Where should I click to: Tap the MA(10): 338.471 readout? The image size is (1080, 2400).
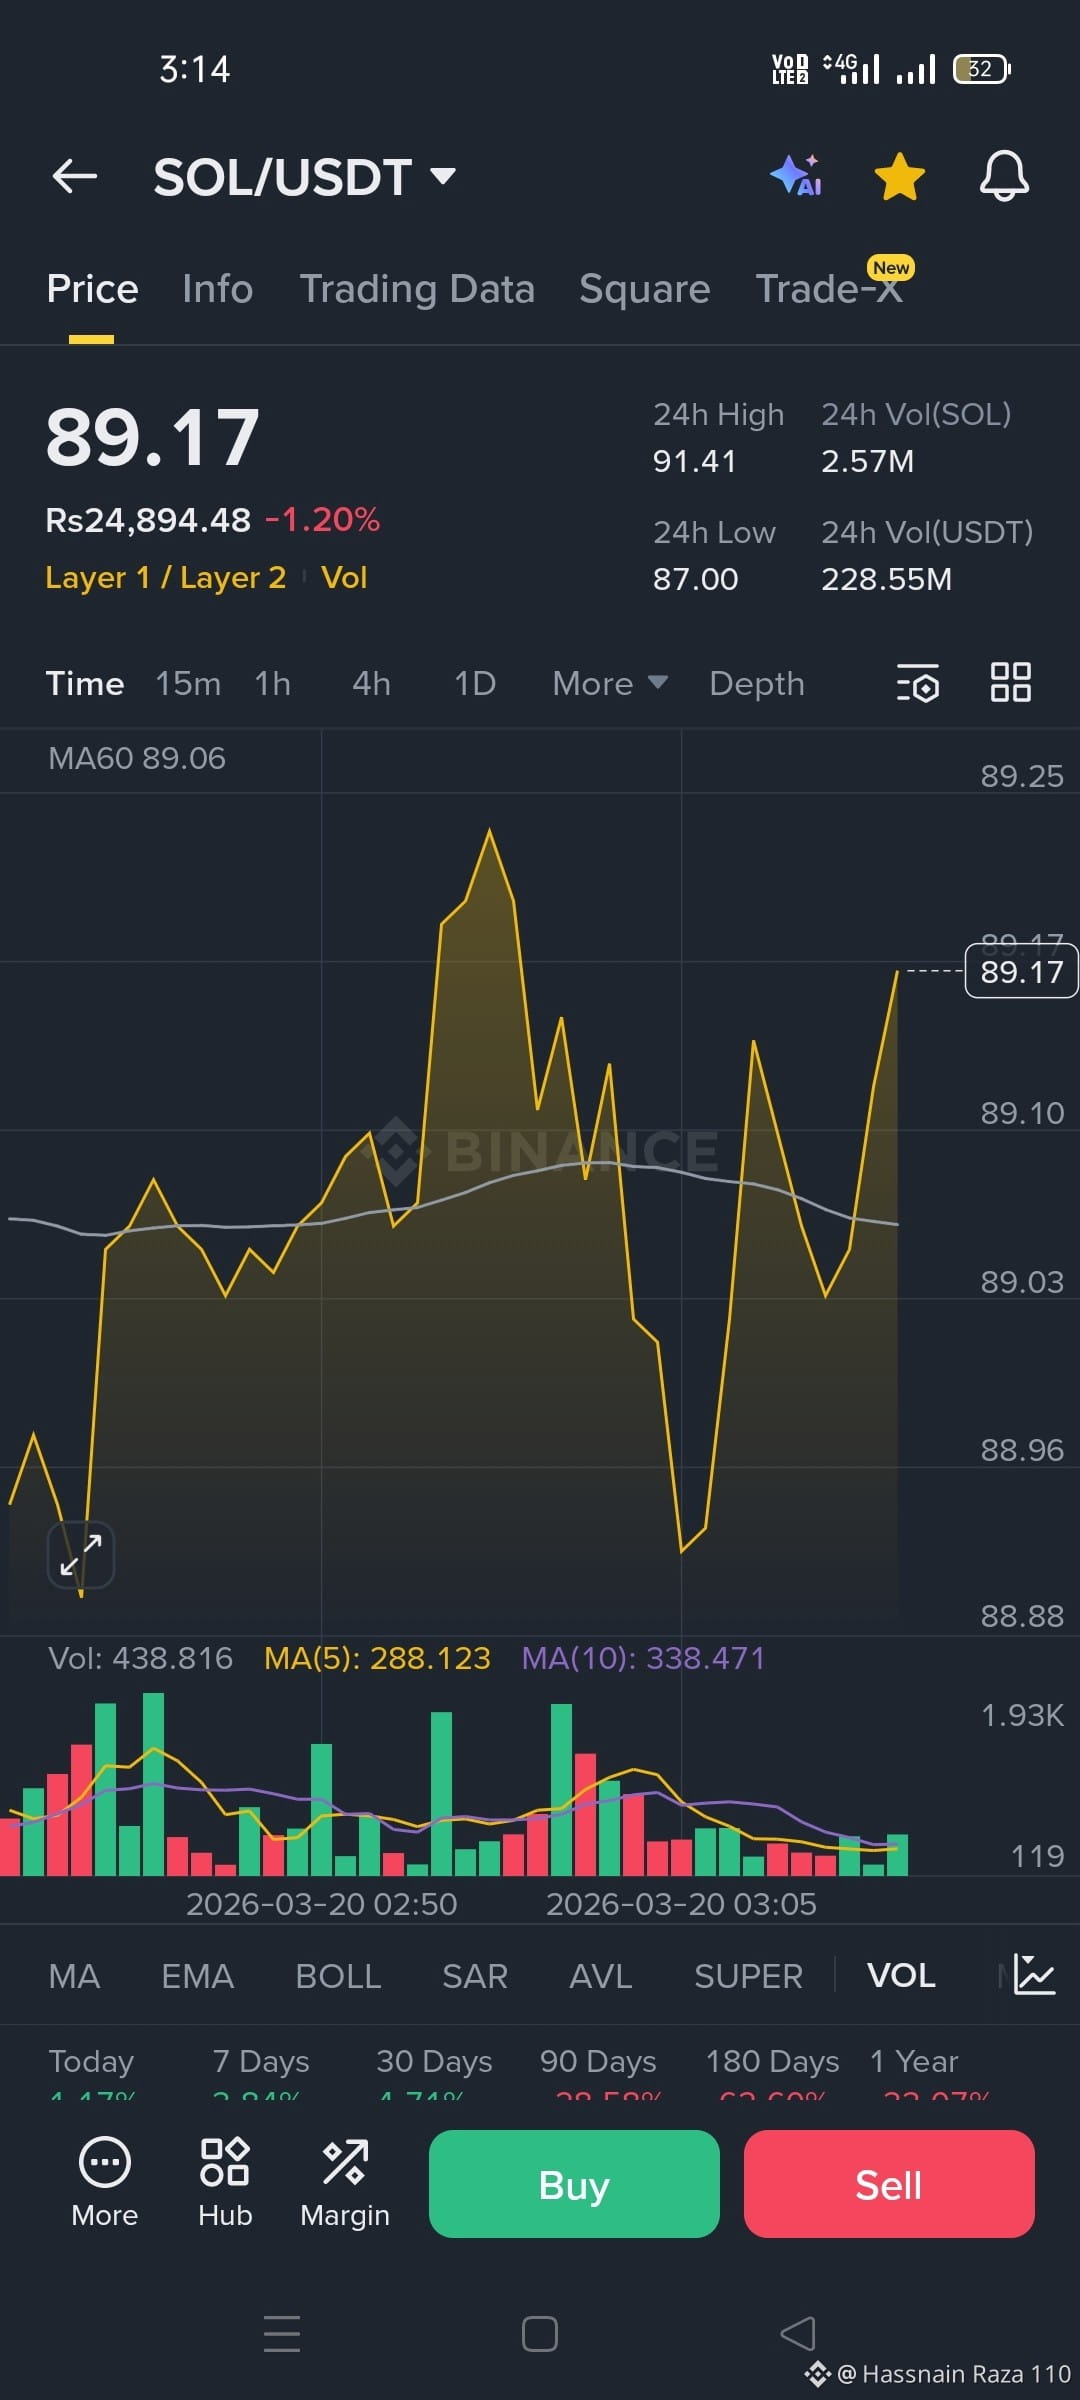pyautogui.click(x=643, y=1659)
